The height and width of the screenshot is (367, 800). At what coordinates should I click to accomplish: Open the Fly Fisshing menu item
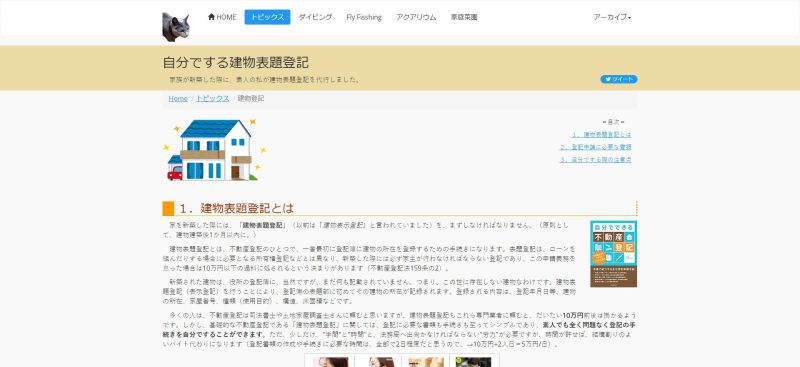click(x=364, y=17)
